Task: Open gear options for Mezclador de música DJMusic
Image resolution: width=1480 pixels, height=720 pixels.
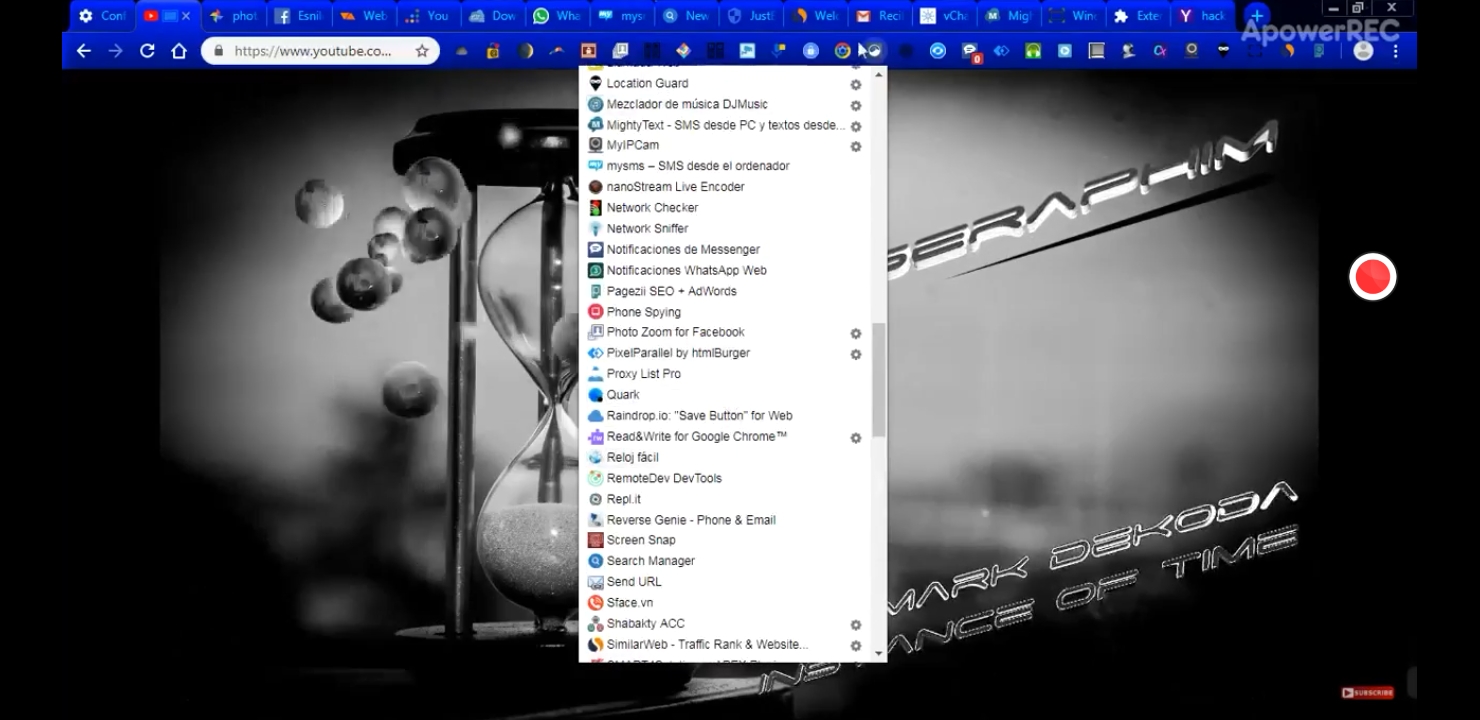Action: [856, 105]
